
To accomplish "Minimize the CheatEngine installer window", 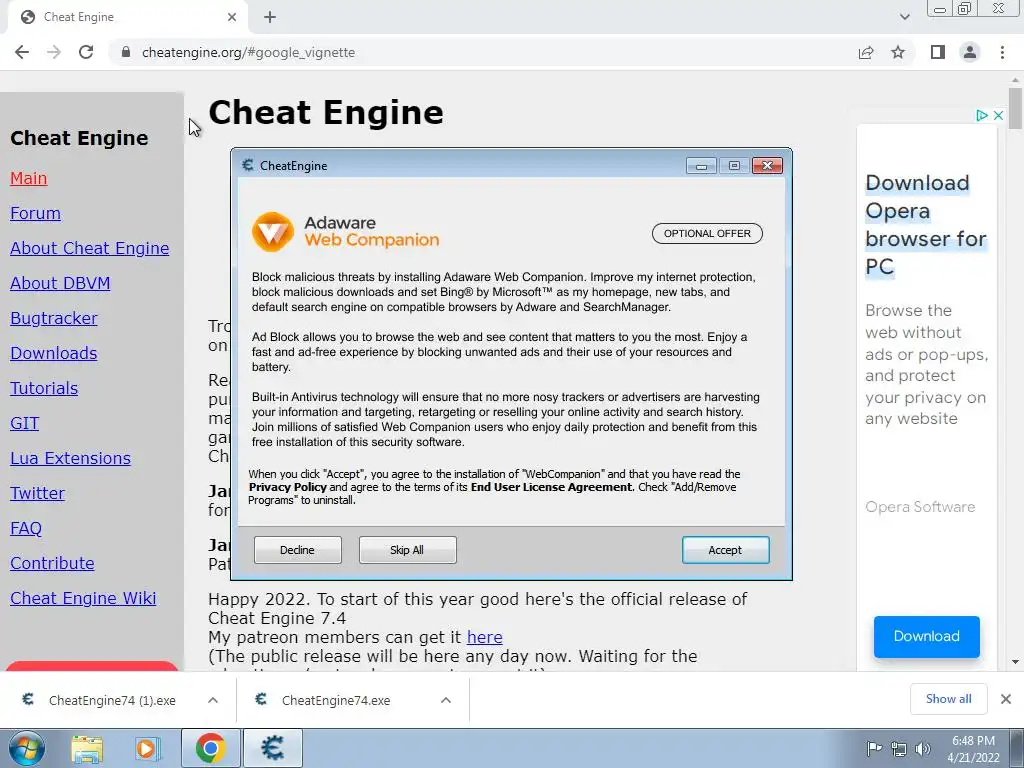I will [x=701, y=166].
